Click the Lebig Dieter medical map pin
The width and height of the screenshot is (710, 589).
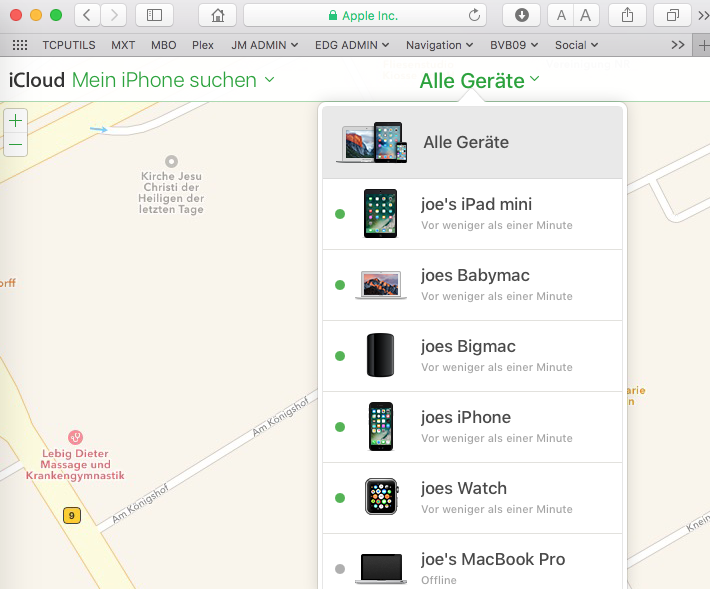[75, 437]
